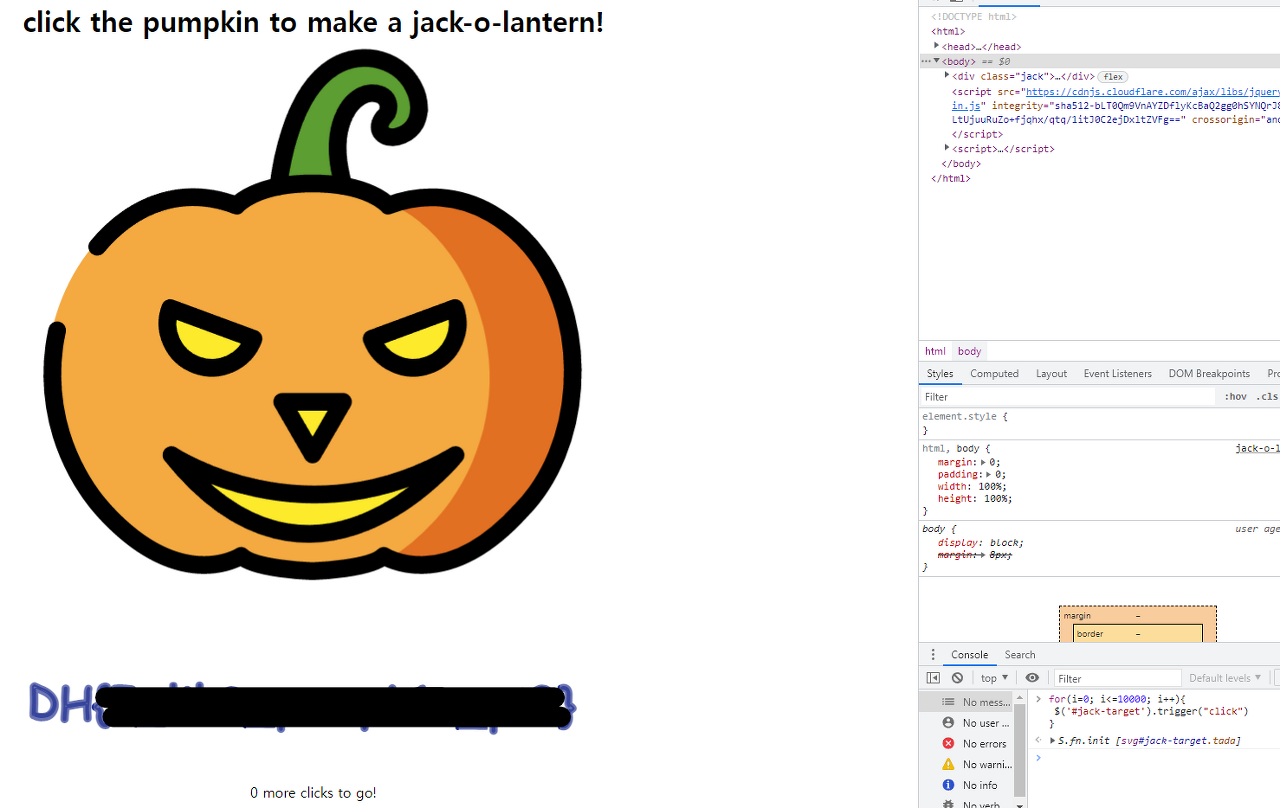
Task: Switch to the Console drawer tab
Action: click(969, 655)
